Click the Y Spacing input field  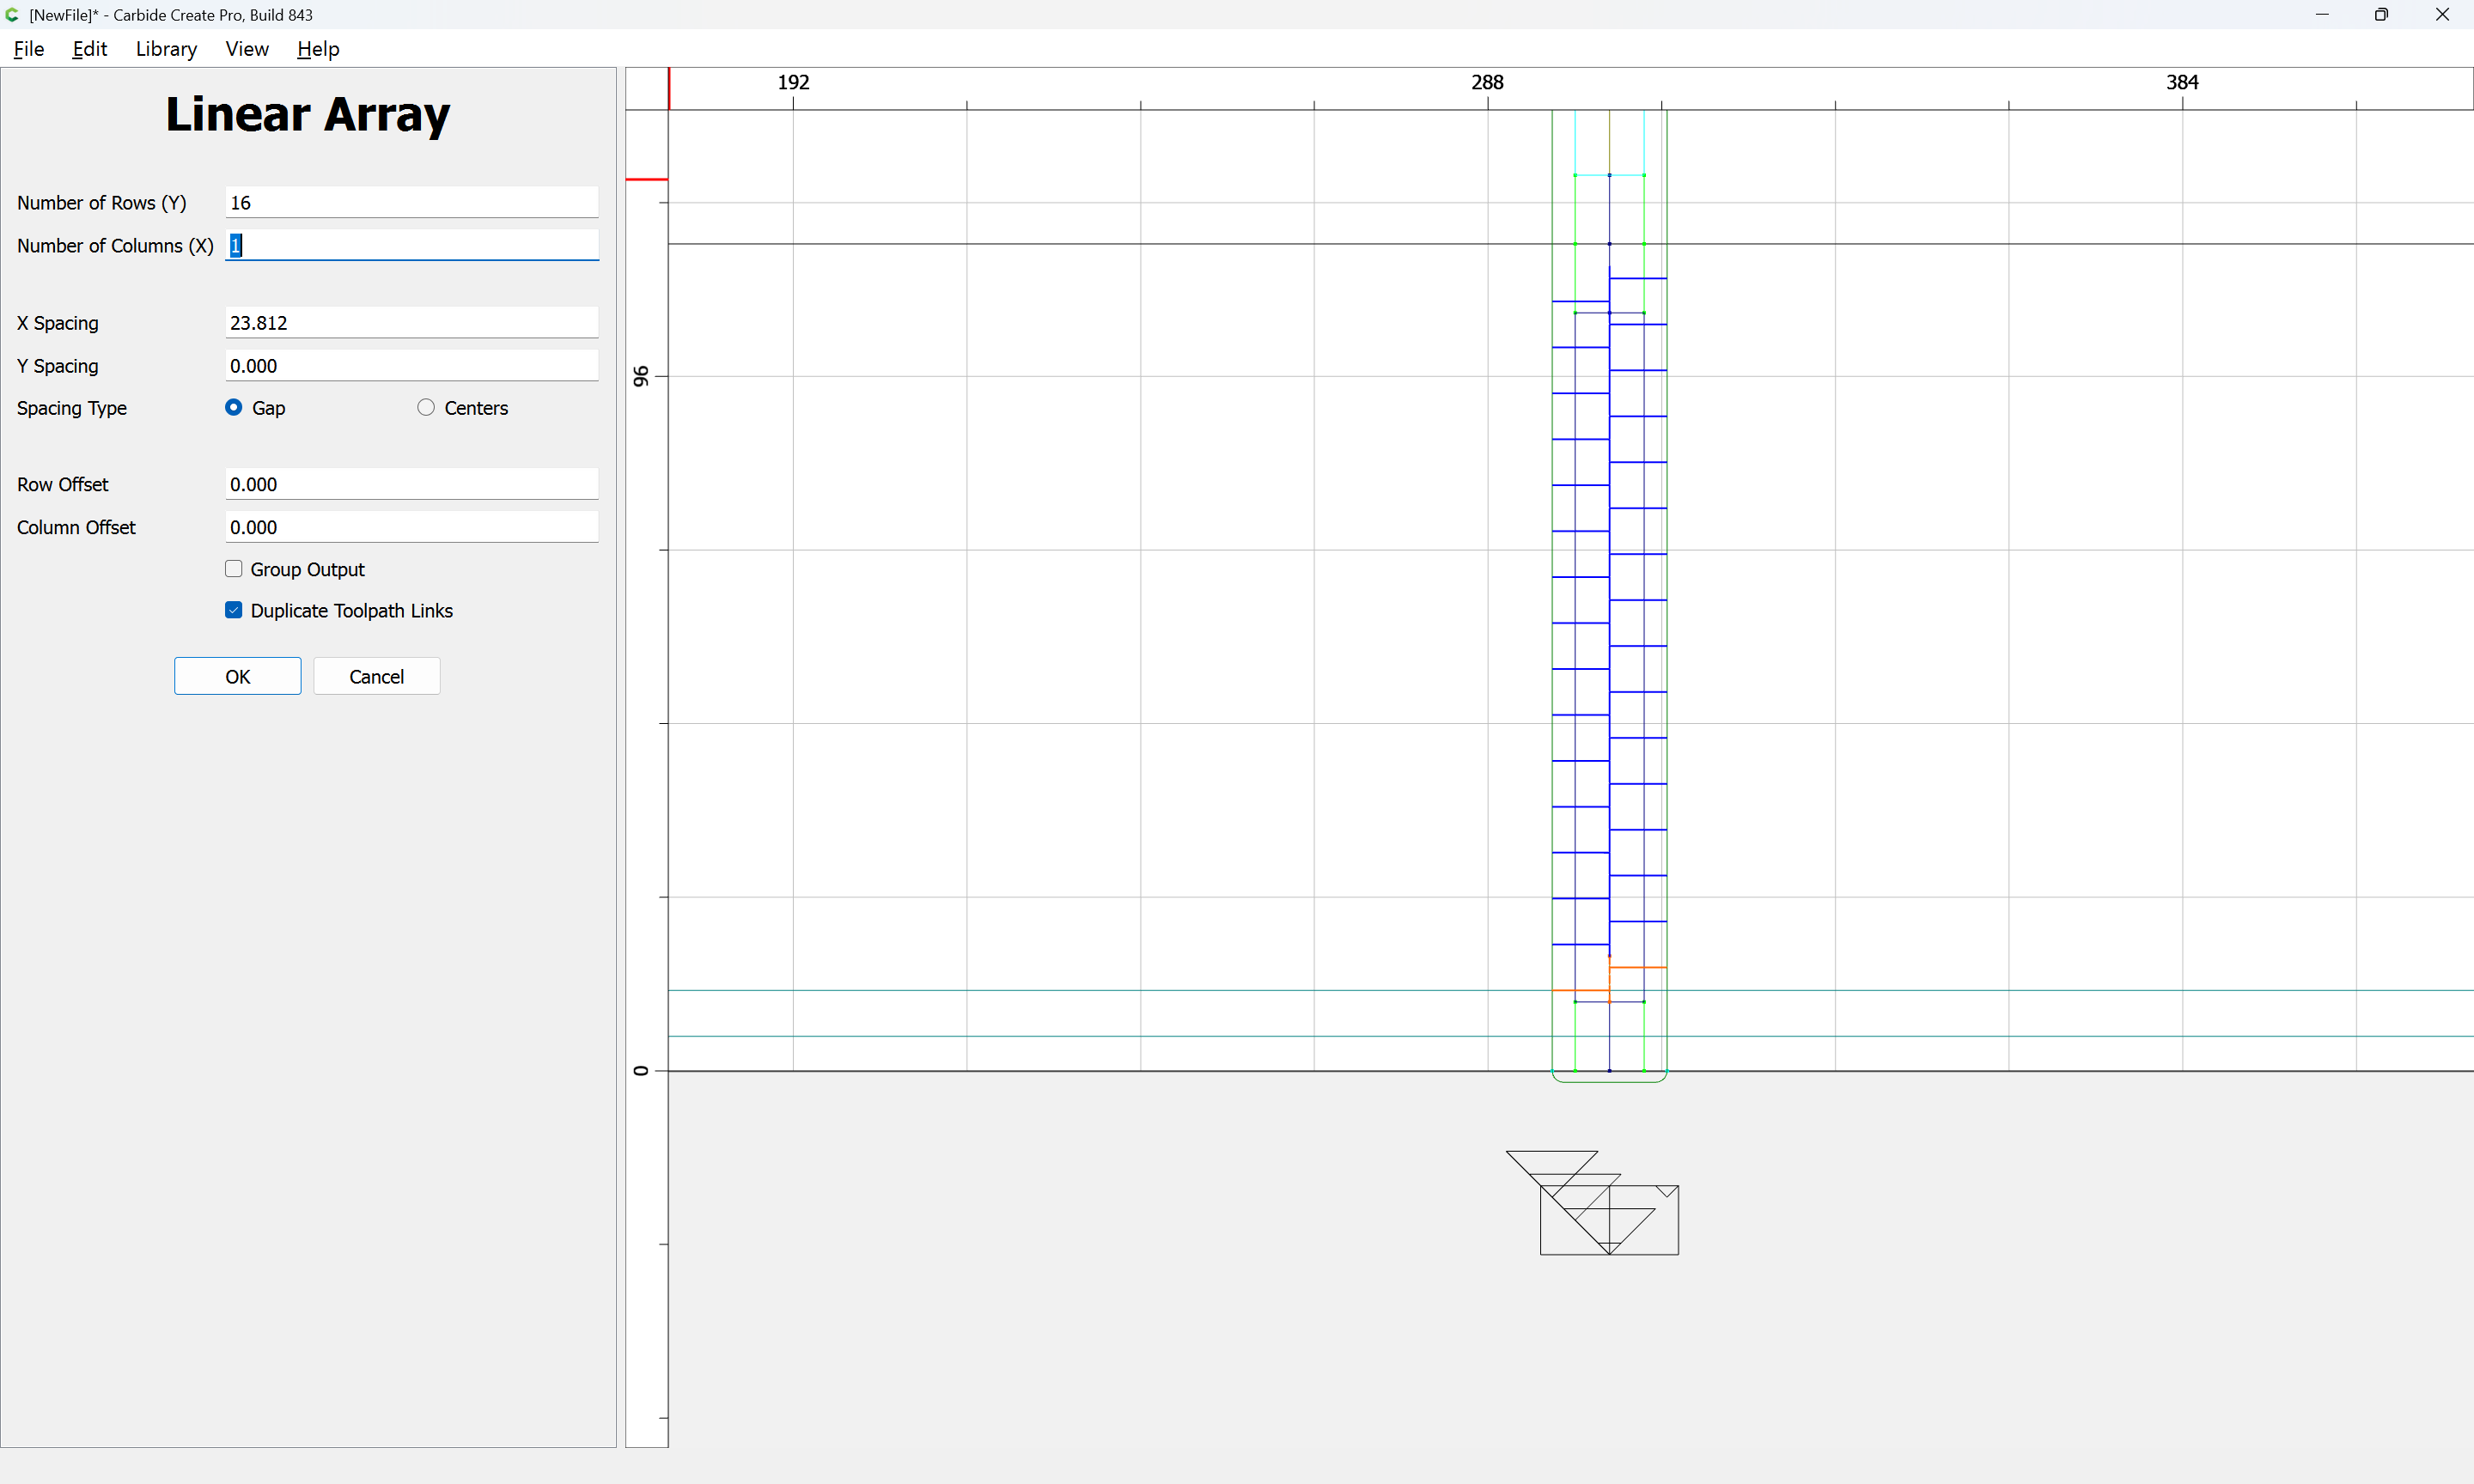(412, 366)
